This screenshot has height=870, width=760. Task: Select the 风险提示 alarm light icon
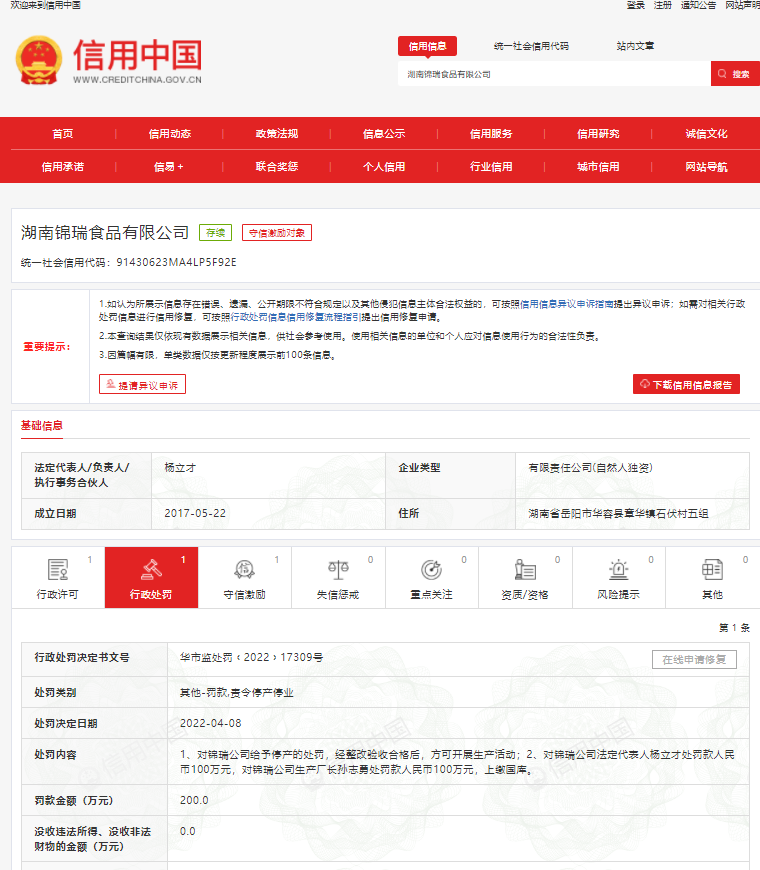(x=618, y=569)
